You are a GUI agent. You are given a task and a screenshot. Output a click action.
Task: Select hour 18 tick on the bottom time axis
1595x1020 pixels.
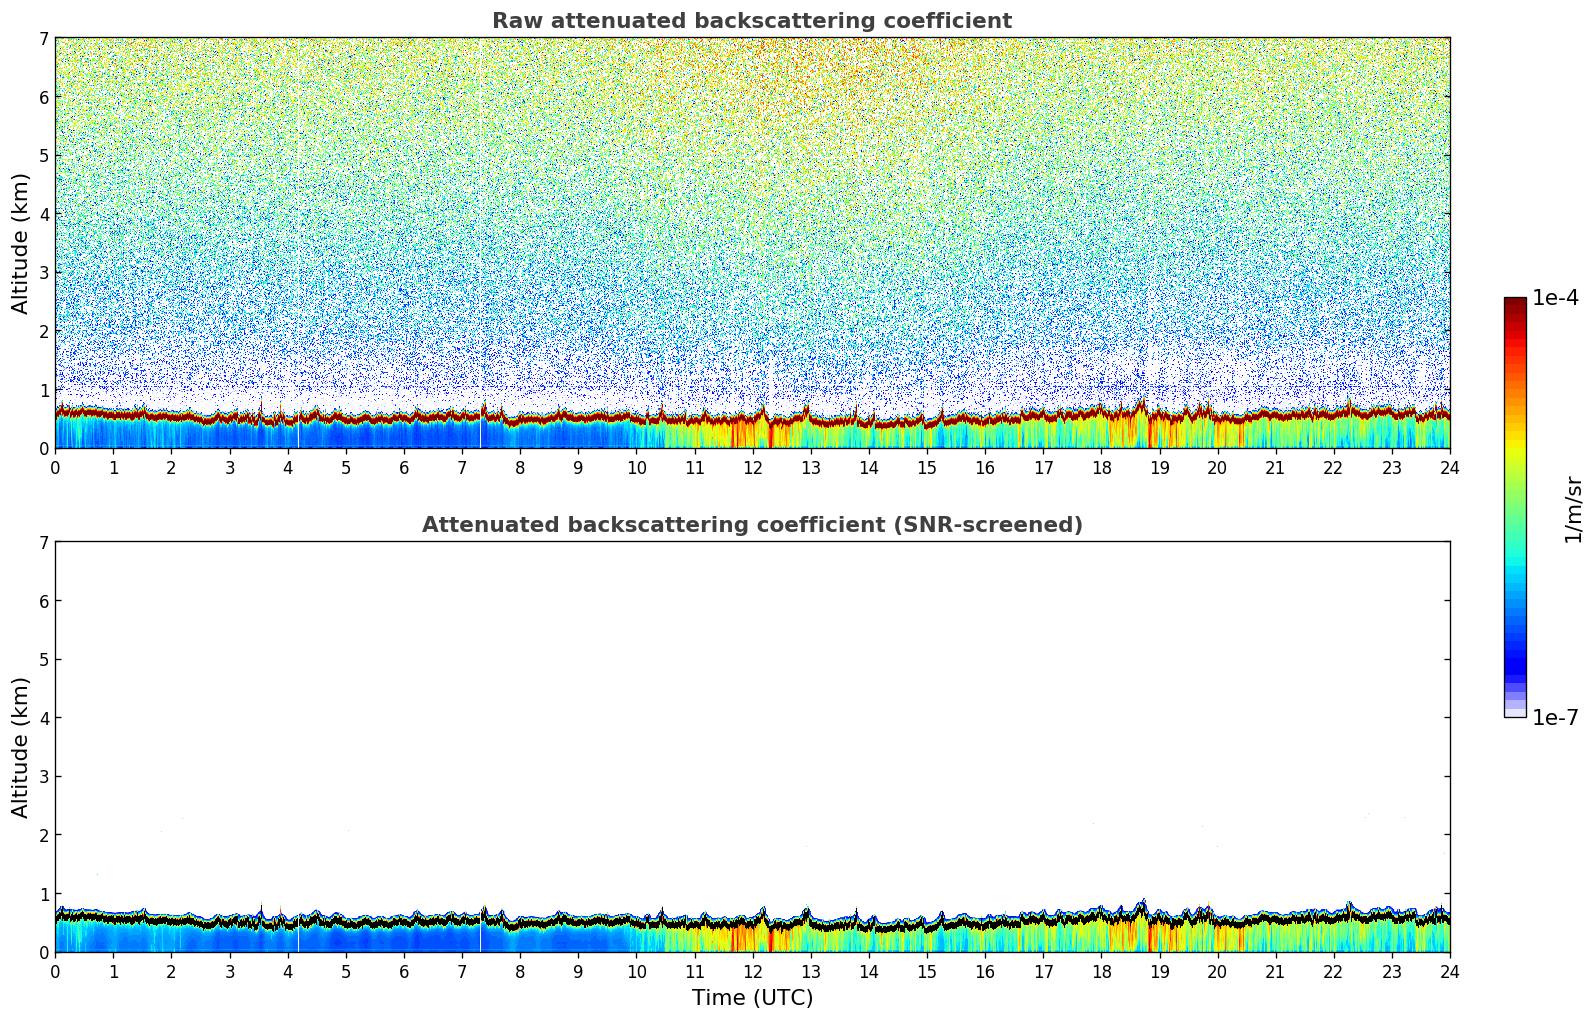(x=1101, y=972)
